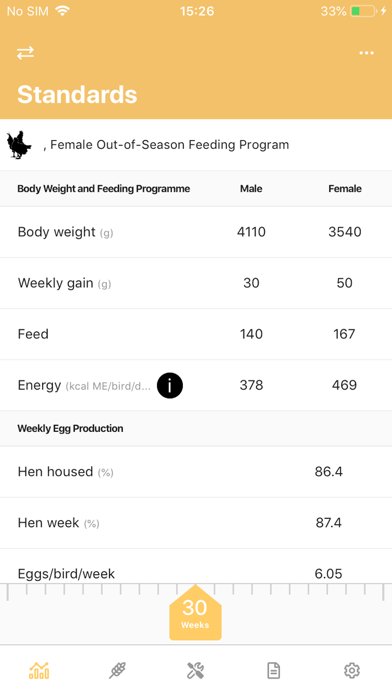Tap the Hen housed percentage row
The width and height of the screenshot is (392, 696).
pyautogui.click(x=196, y=472)
